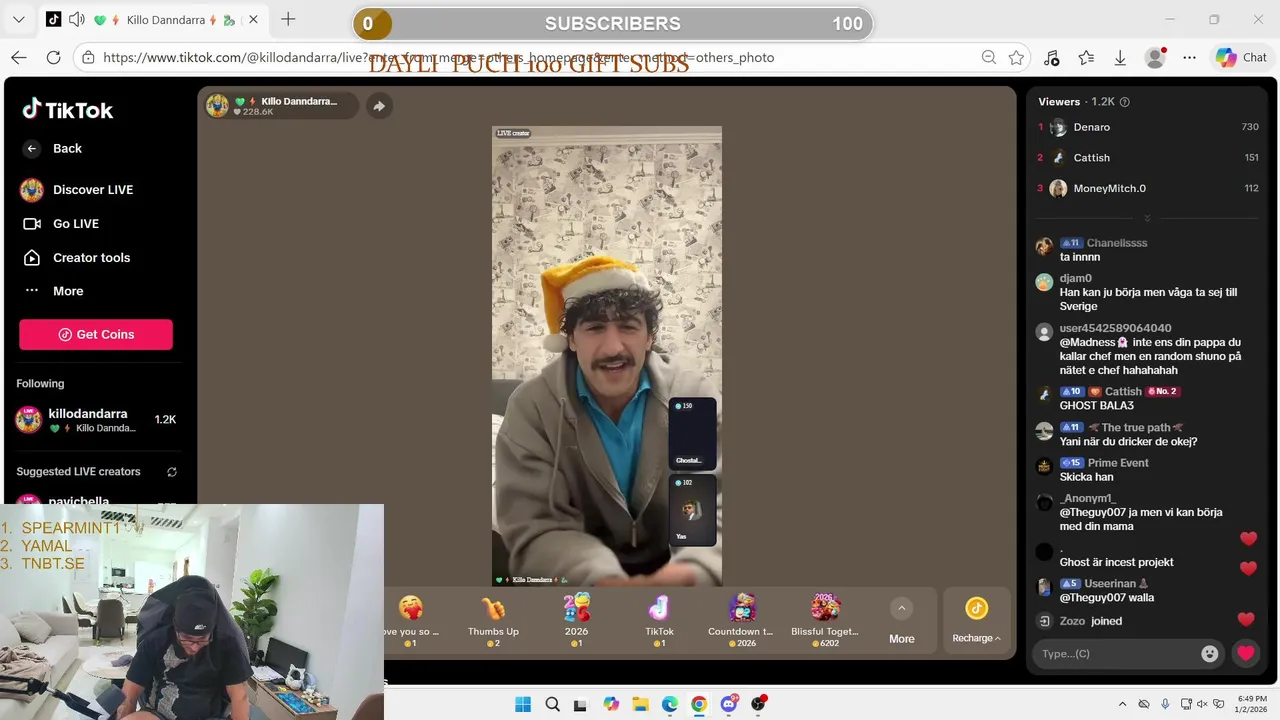Open the Windows Start menu

tap(523, 704)
